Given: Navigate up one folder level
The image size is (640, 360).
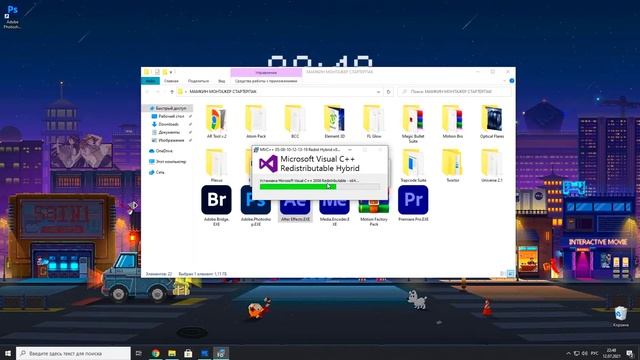Looking at the screenshot, I should coord(172,92).
